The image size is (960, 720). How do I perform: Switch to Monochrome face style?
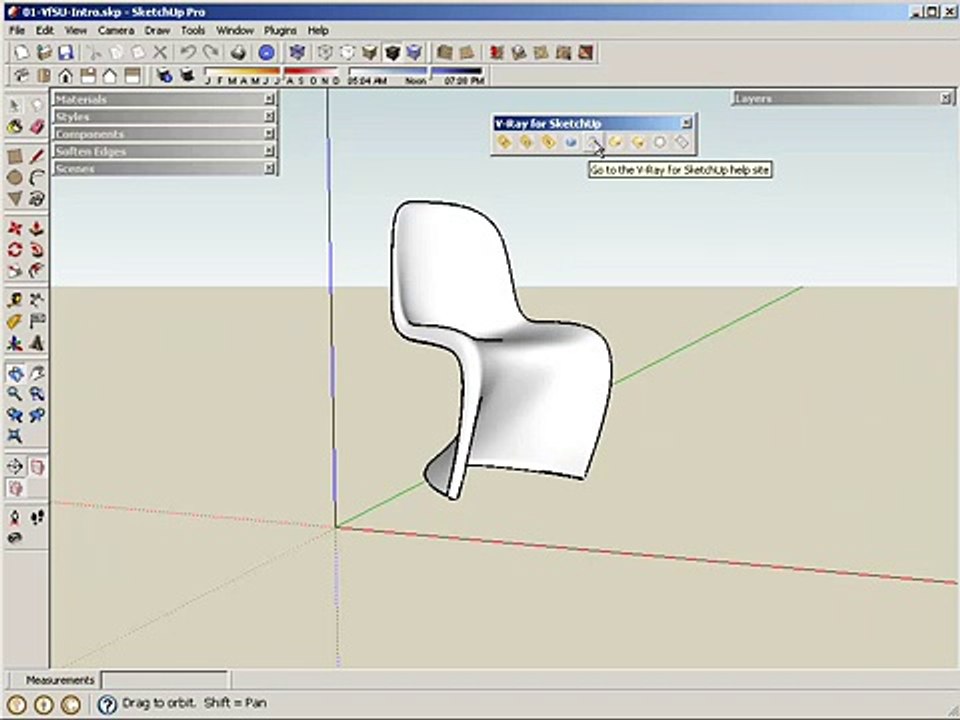[414, 53]
